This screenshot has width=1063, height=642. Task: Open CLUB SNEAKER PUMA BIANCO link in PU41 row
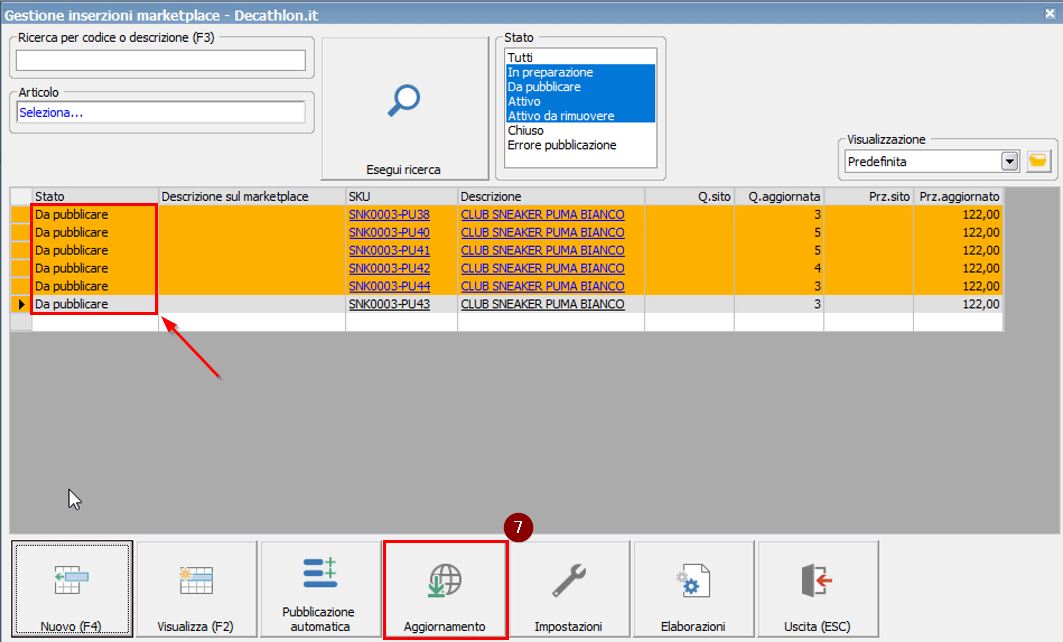point(542,250)
